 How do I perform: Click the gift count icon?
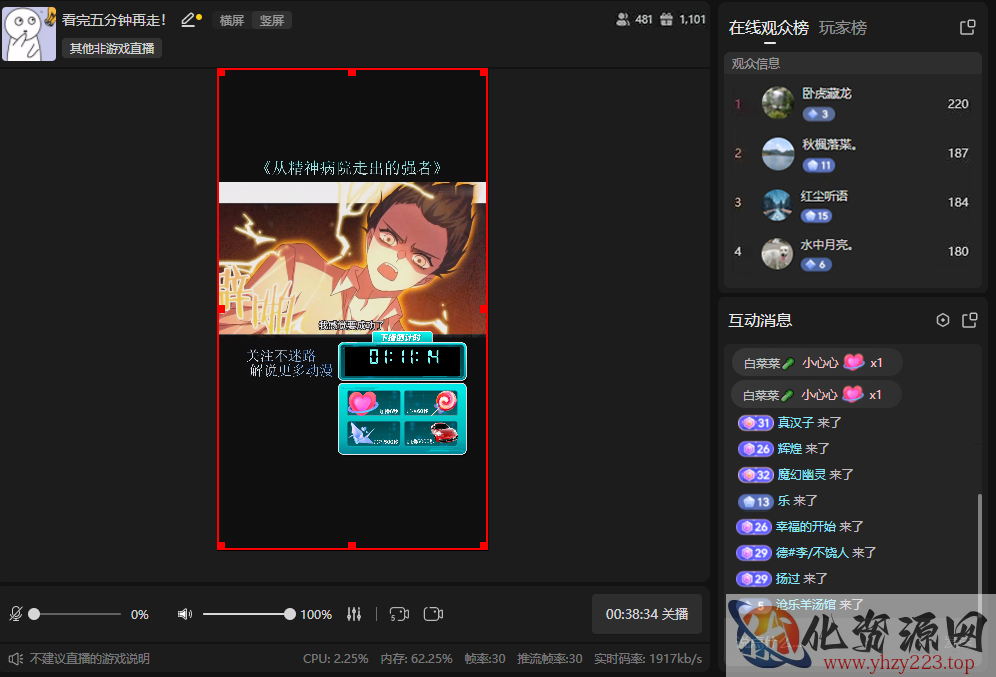pos(666,20)
